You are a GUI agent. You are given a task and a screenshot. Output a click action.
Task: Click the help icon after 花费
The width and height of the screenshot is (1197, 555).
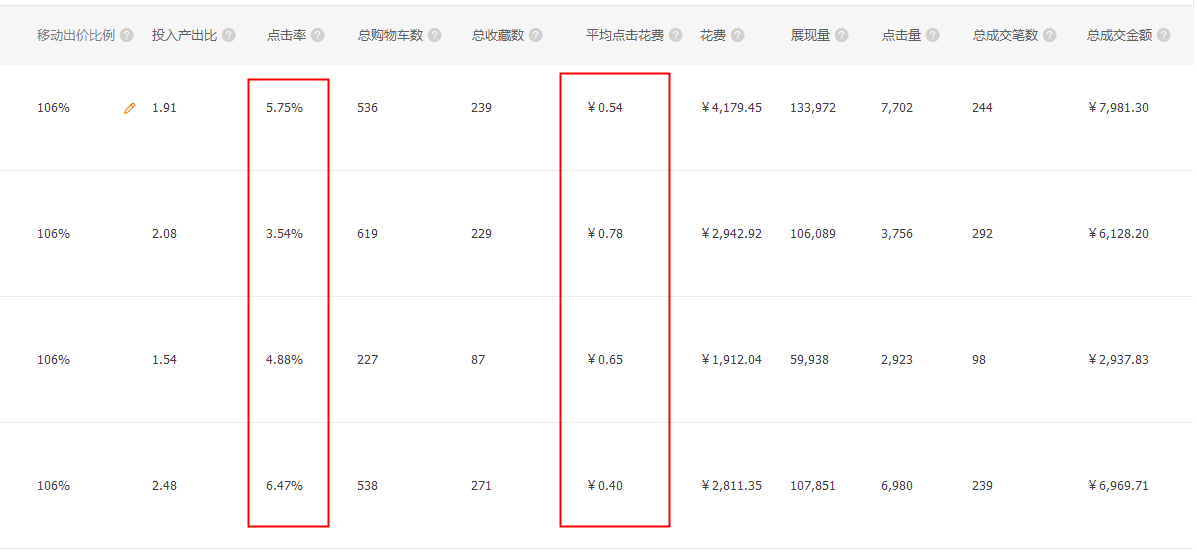tap(737, 35)
